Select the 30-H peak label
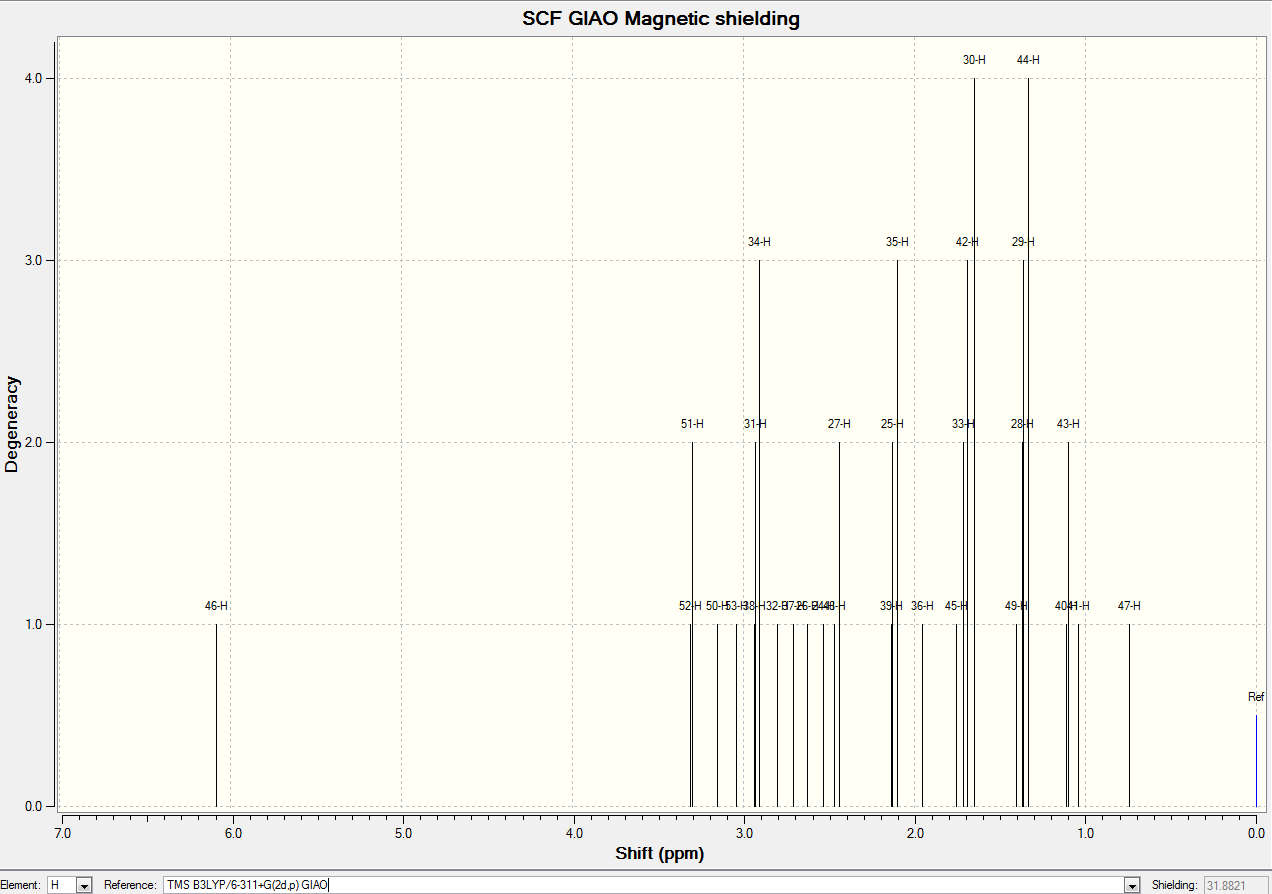This screenshot has width=1272, height=894. pos(974,60)
